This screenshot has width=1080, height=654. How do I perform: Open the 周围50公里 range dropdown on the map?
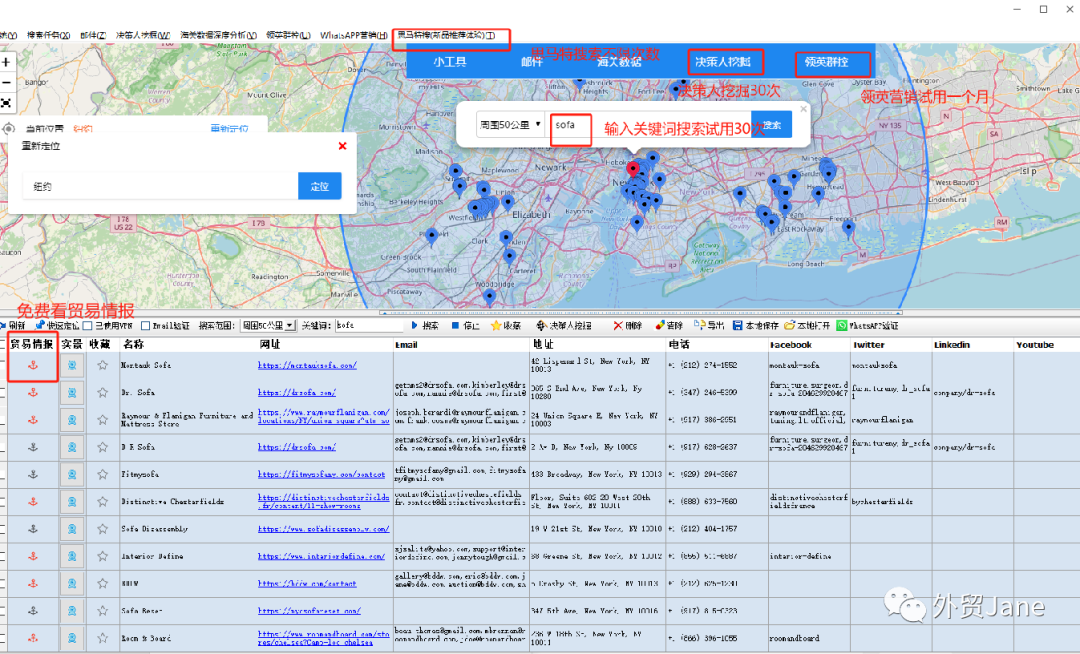coord(510,125)
